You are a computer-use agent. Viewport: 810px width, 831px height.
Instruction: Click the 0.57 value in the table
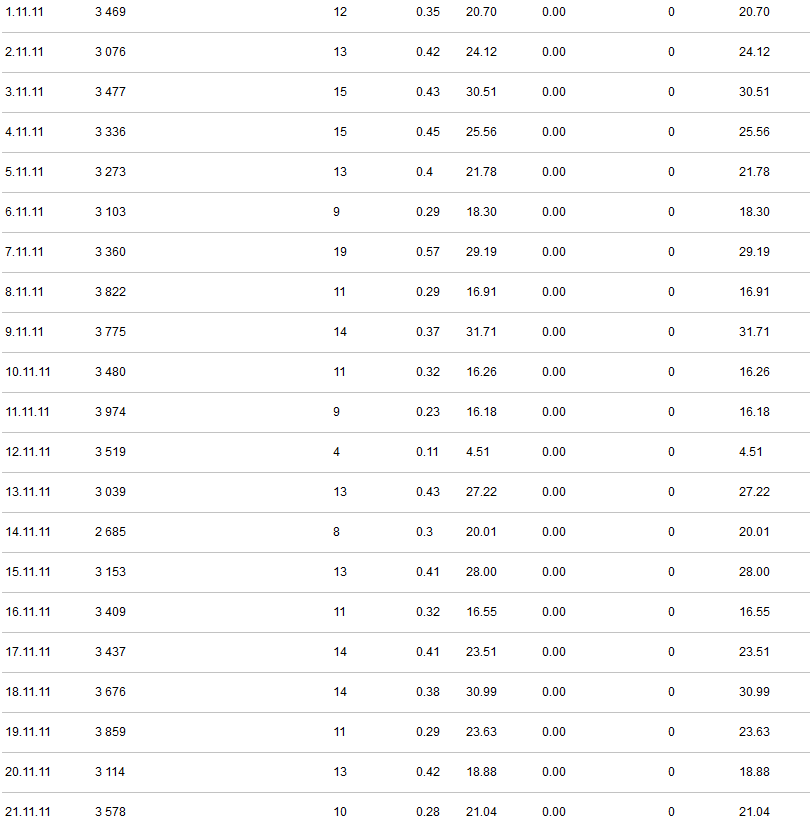tap(427, 252)
